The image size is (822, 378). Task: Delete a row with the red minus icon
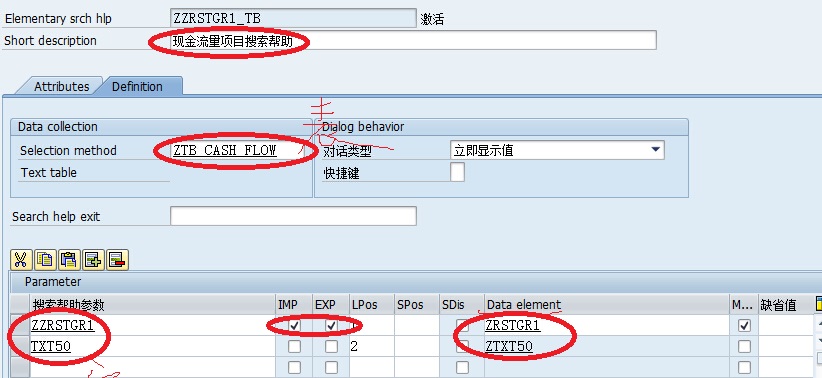[x=117, y=260]
